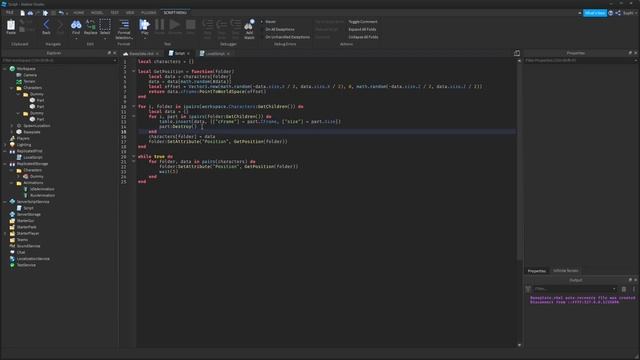Select the Never break option
This screenshot has height=360, width=640.
click(x=270, y=22)
